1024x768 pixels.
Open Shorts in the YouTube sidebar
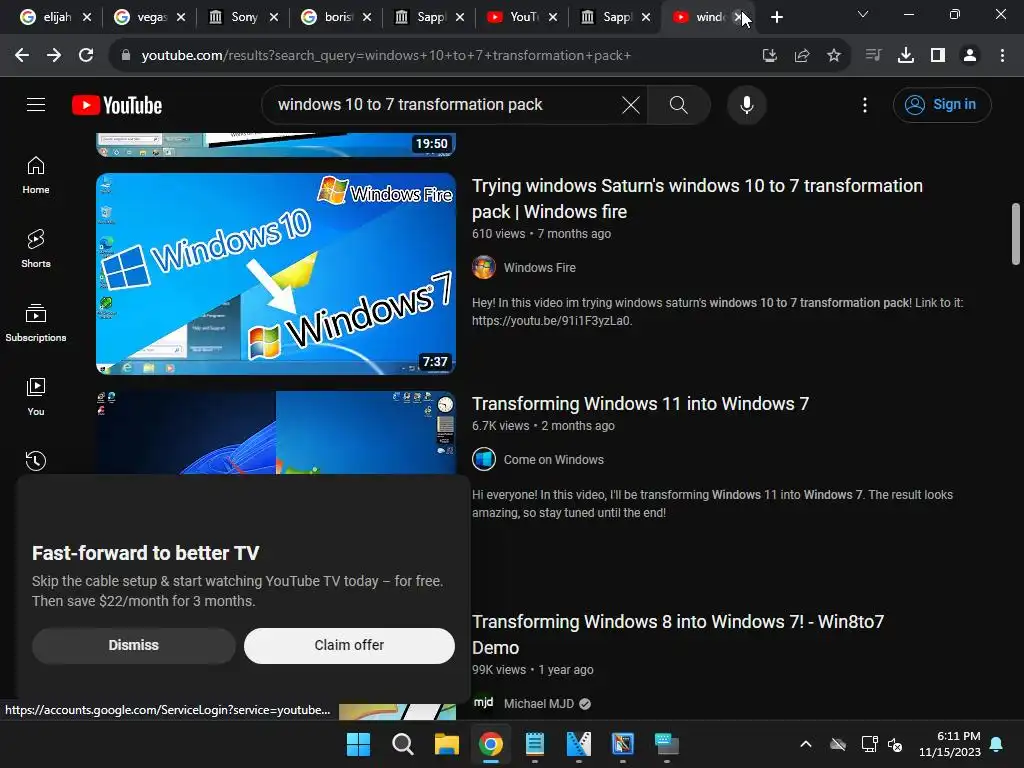pos(36,249)
